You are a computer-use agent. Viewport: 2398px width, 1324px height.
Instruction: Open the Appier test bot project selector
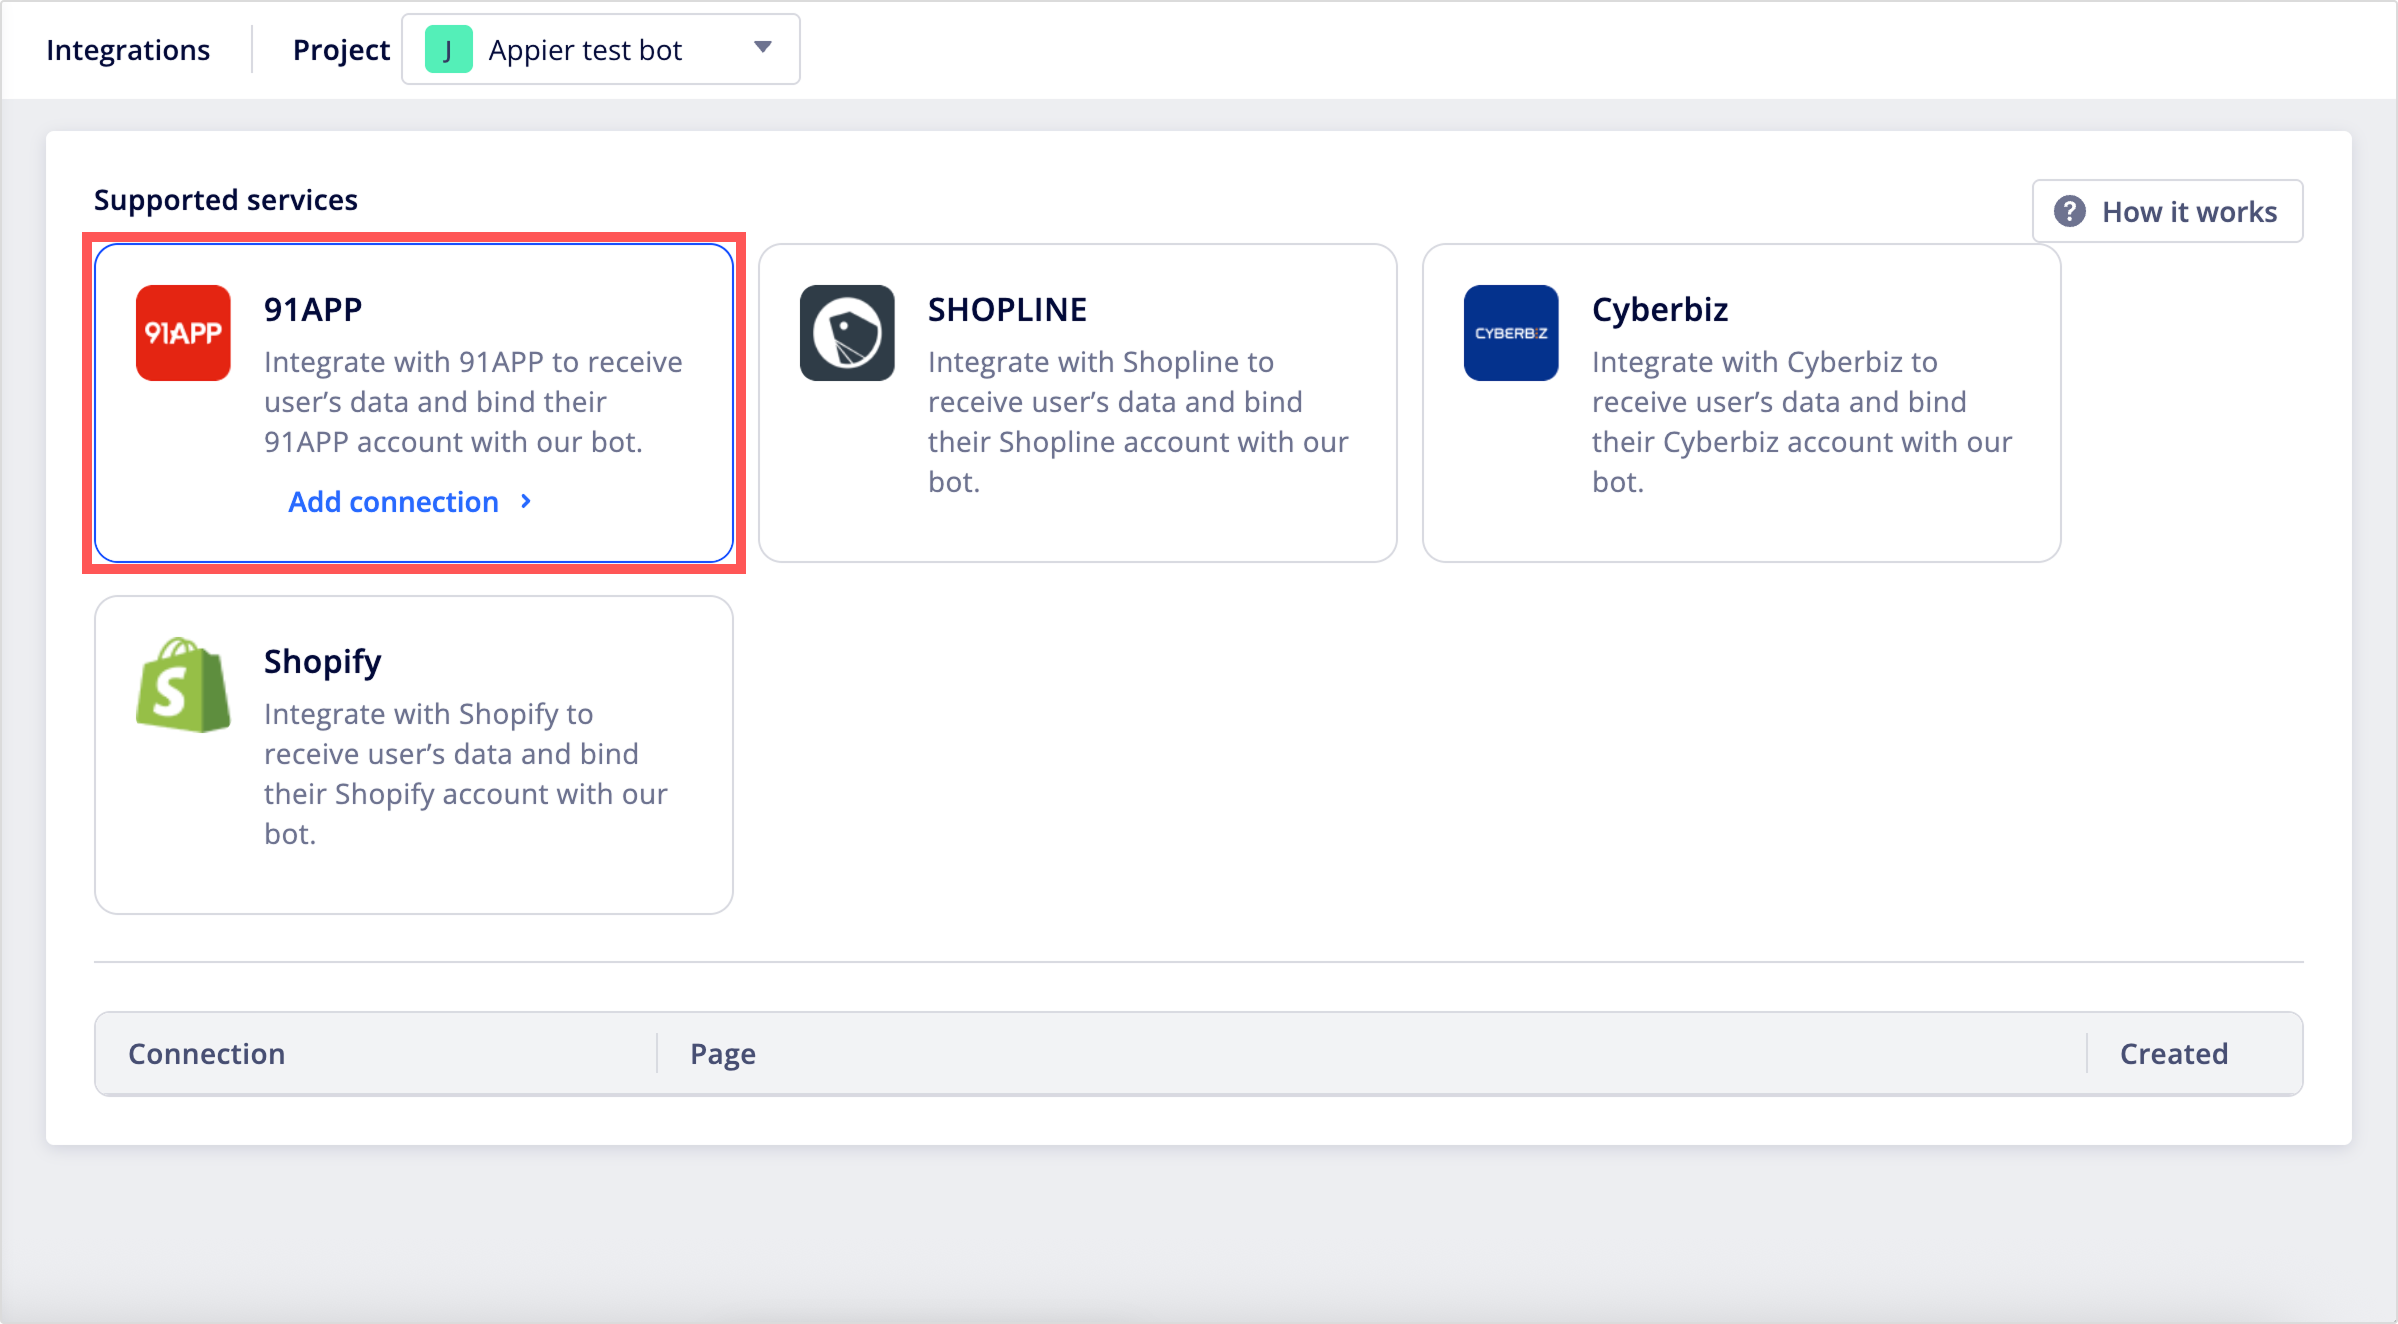600,49
